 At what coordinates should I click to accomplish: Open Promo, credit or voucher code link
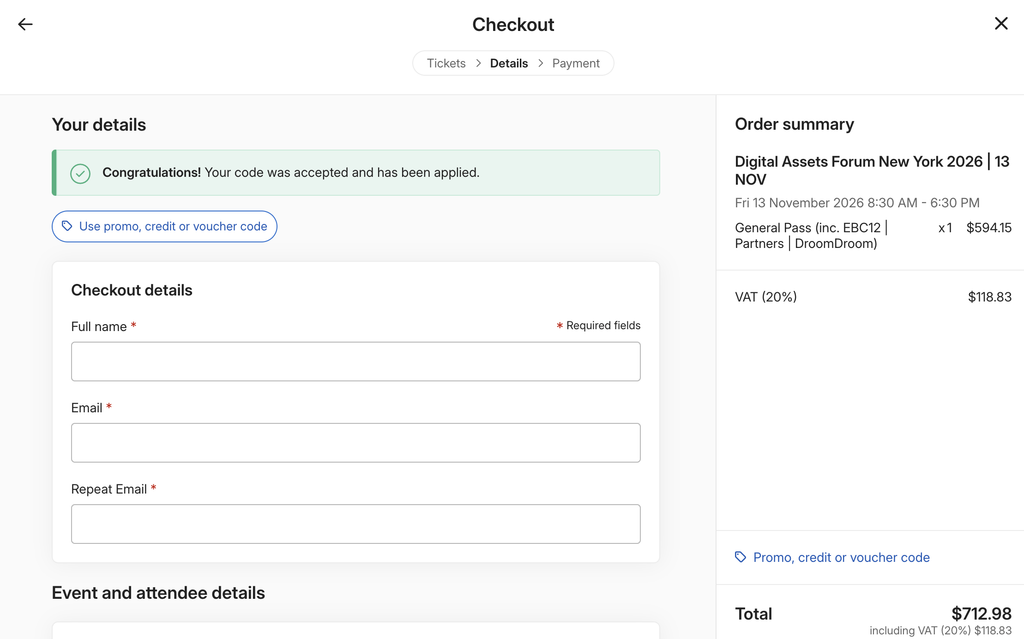click(x=841, y=557)
